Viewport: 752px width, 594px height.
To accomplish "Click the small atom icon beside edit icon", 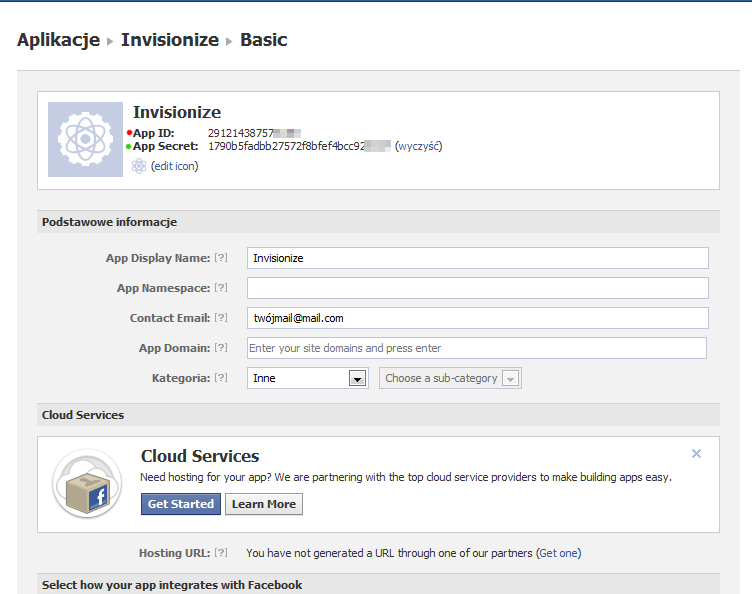I will [139, 166].
